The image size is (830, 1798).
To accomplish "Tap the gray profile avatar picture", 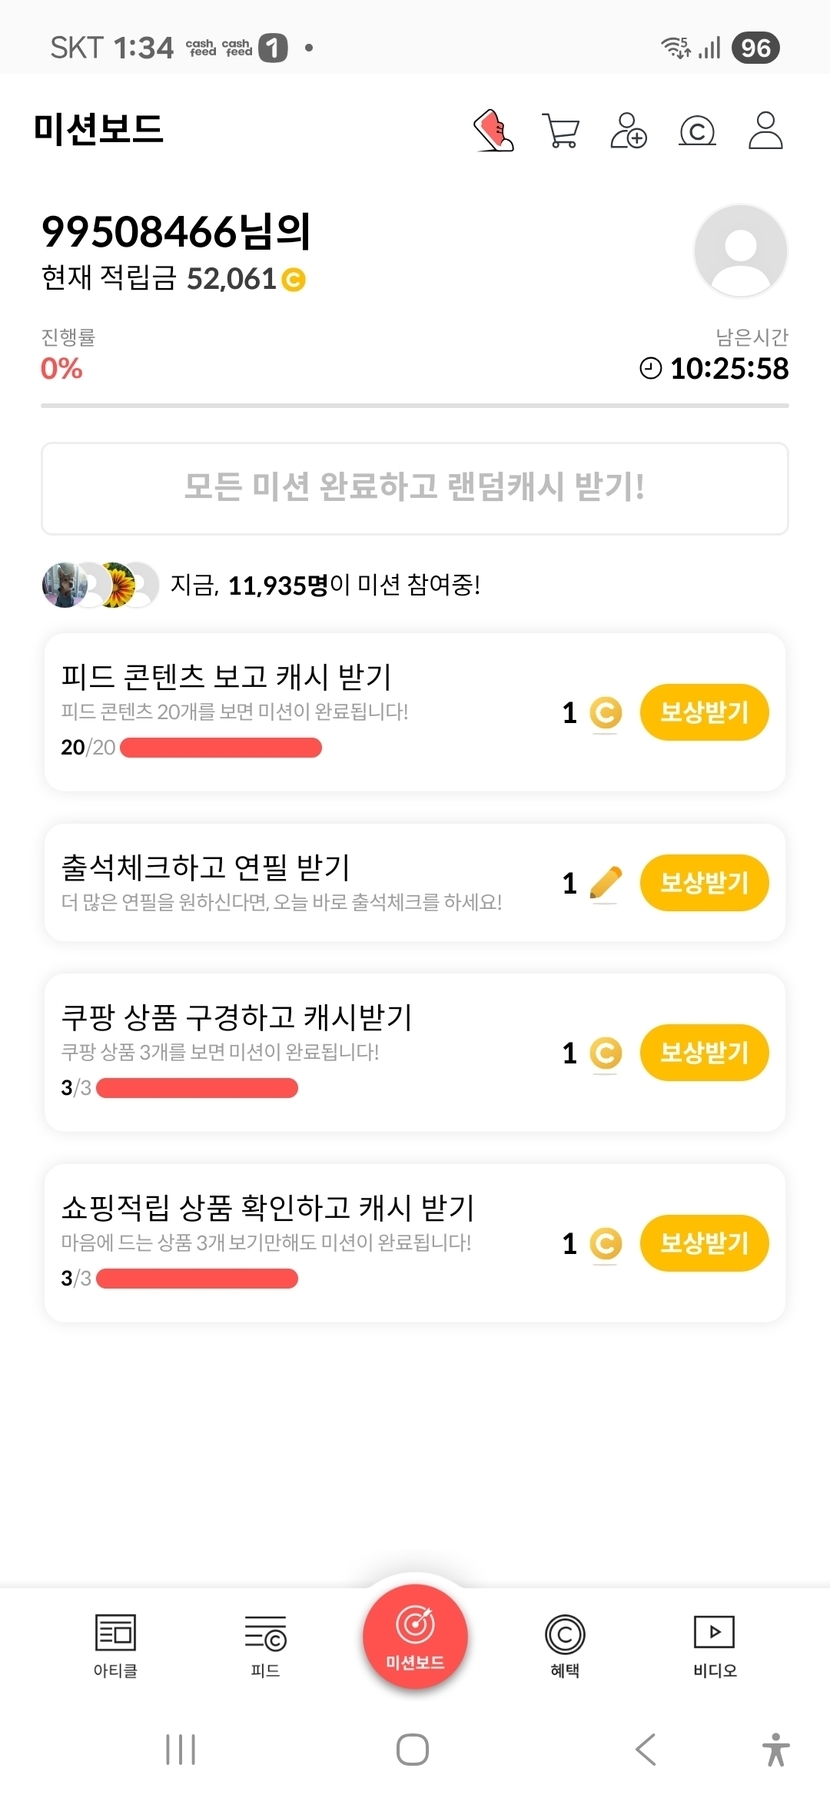I will click(x=740, y=251).
